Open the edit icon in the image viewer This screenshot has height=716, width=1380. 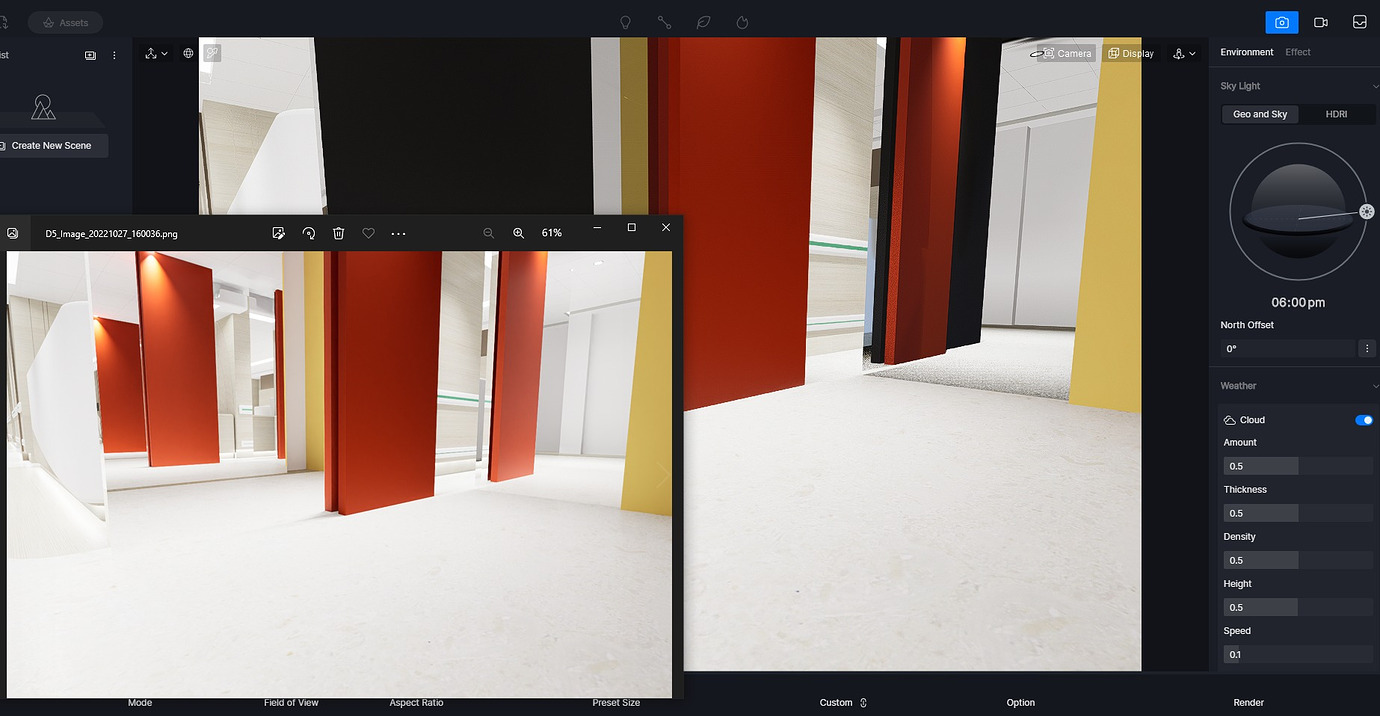click(x=278, y=232)
